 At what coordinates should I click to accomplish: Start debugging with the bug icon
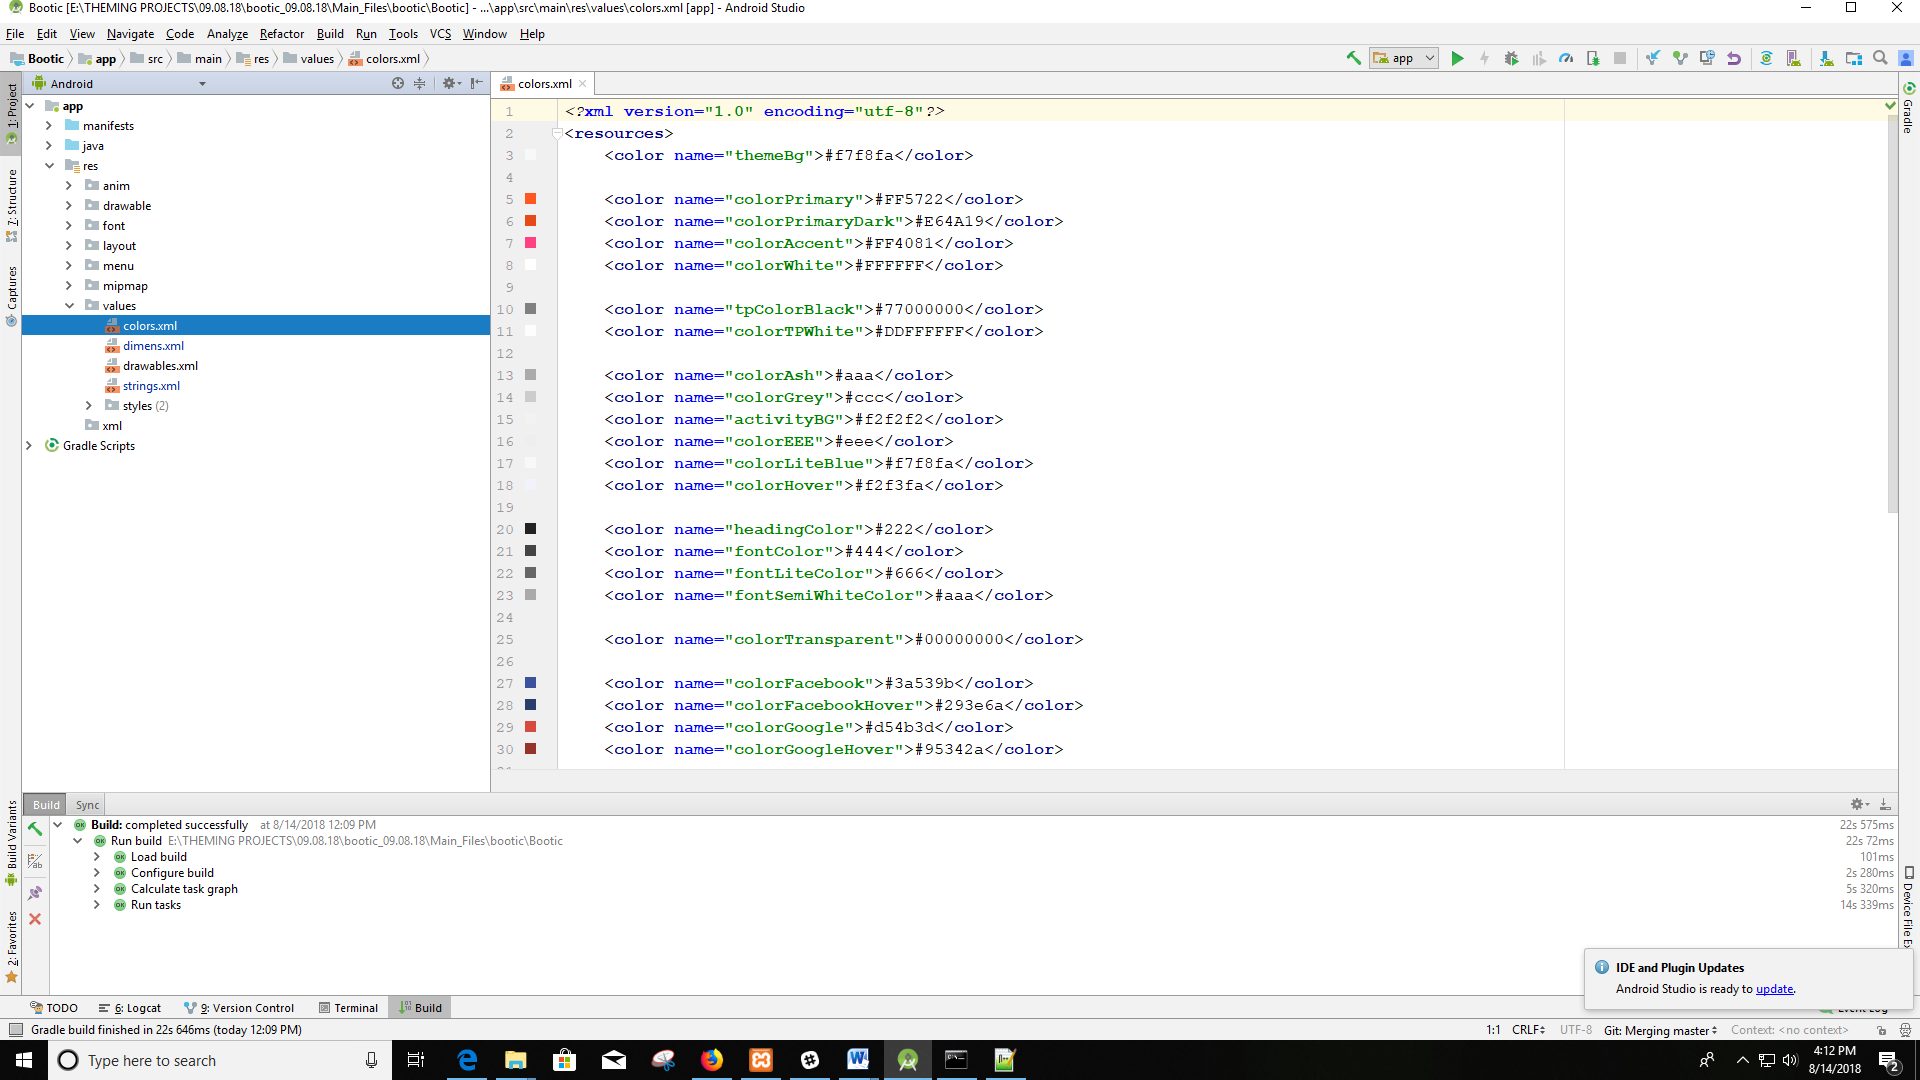[1511, 58]
